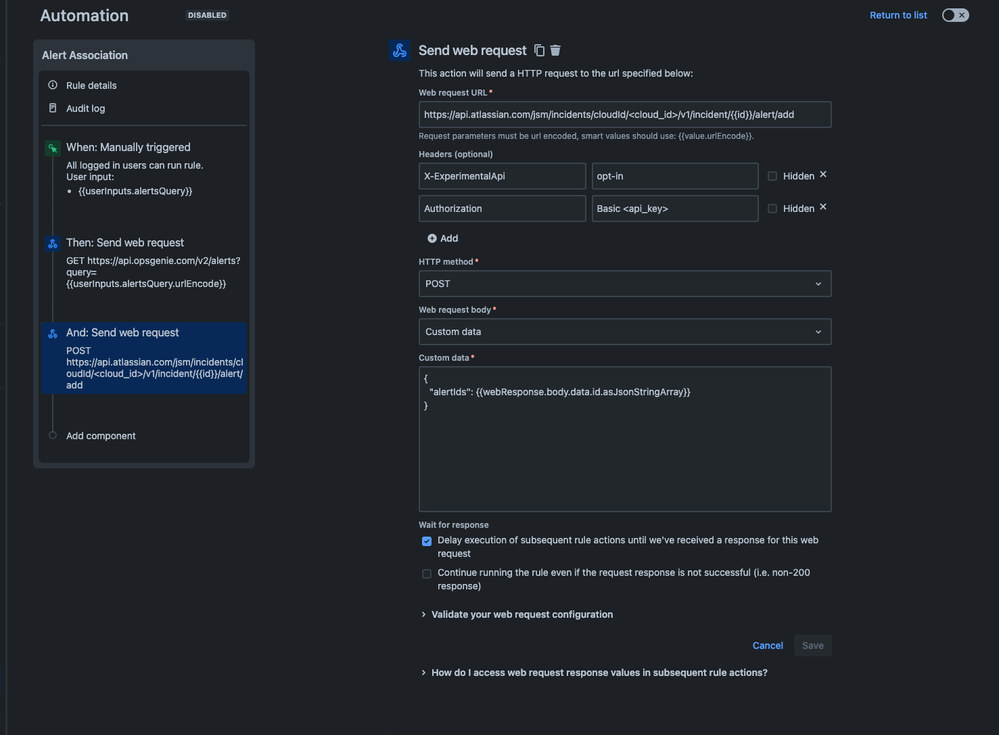Click the Authorization header name field

point(502,208)
